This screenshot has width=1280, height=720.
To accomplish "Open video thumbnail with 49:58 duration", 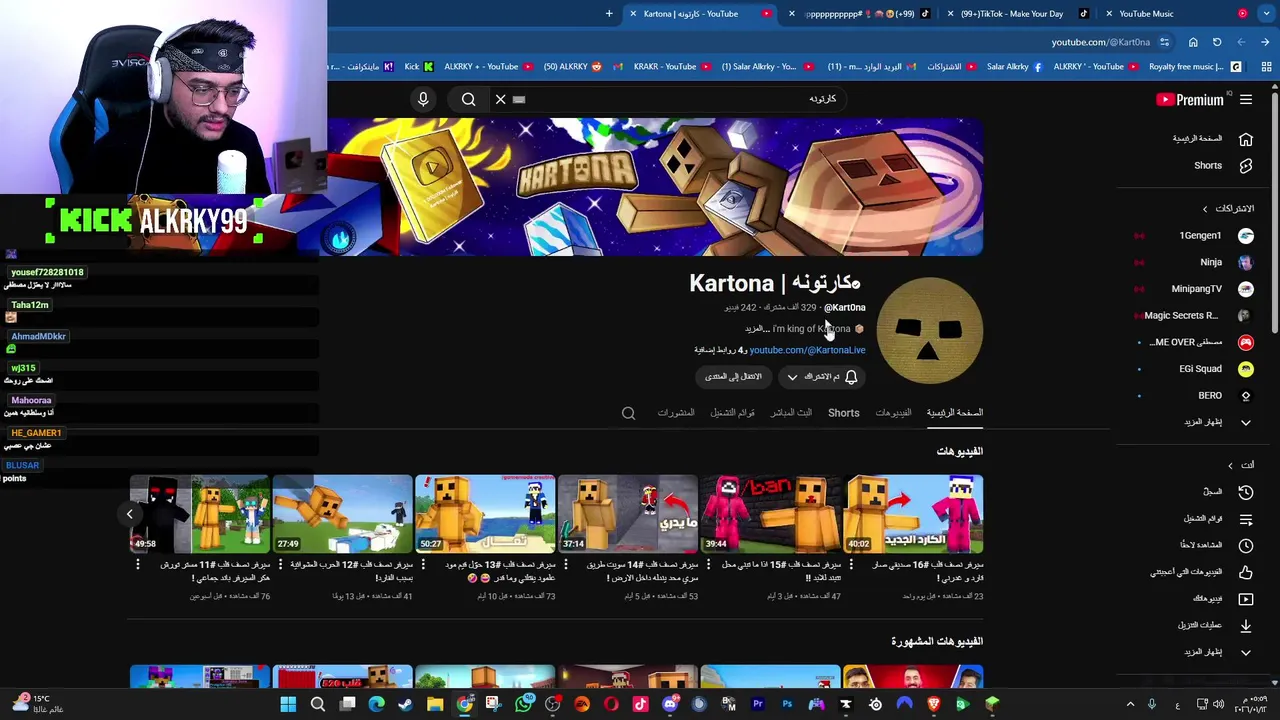I will click(x=199, y=514).
